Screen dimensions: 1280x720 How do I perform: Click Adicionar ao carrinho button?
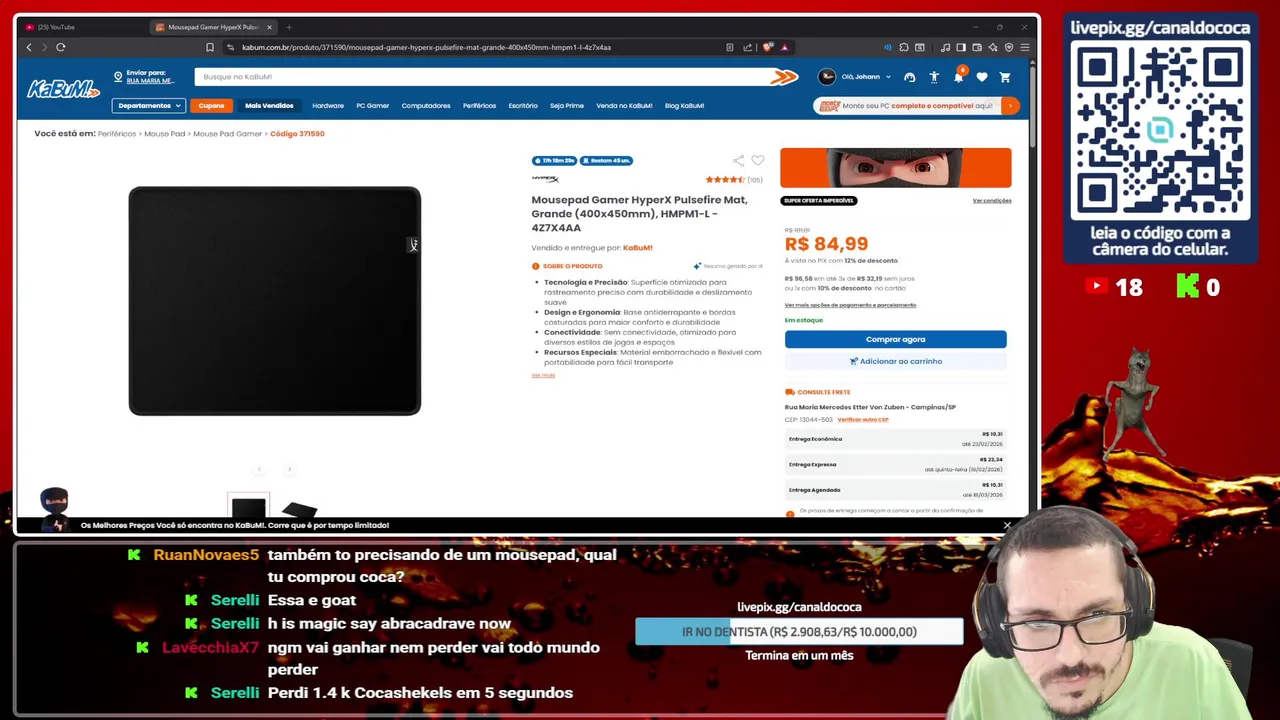(896, 361)
